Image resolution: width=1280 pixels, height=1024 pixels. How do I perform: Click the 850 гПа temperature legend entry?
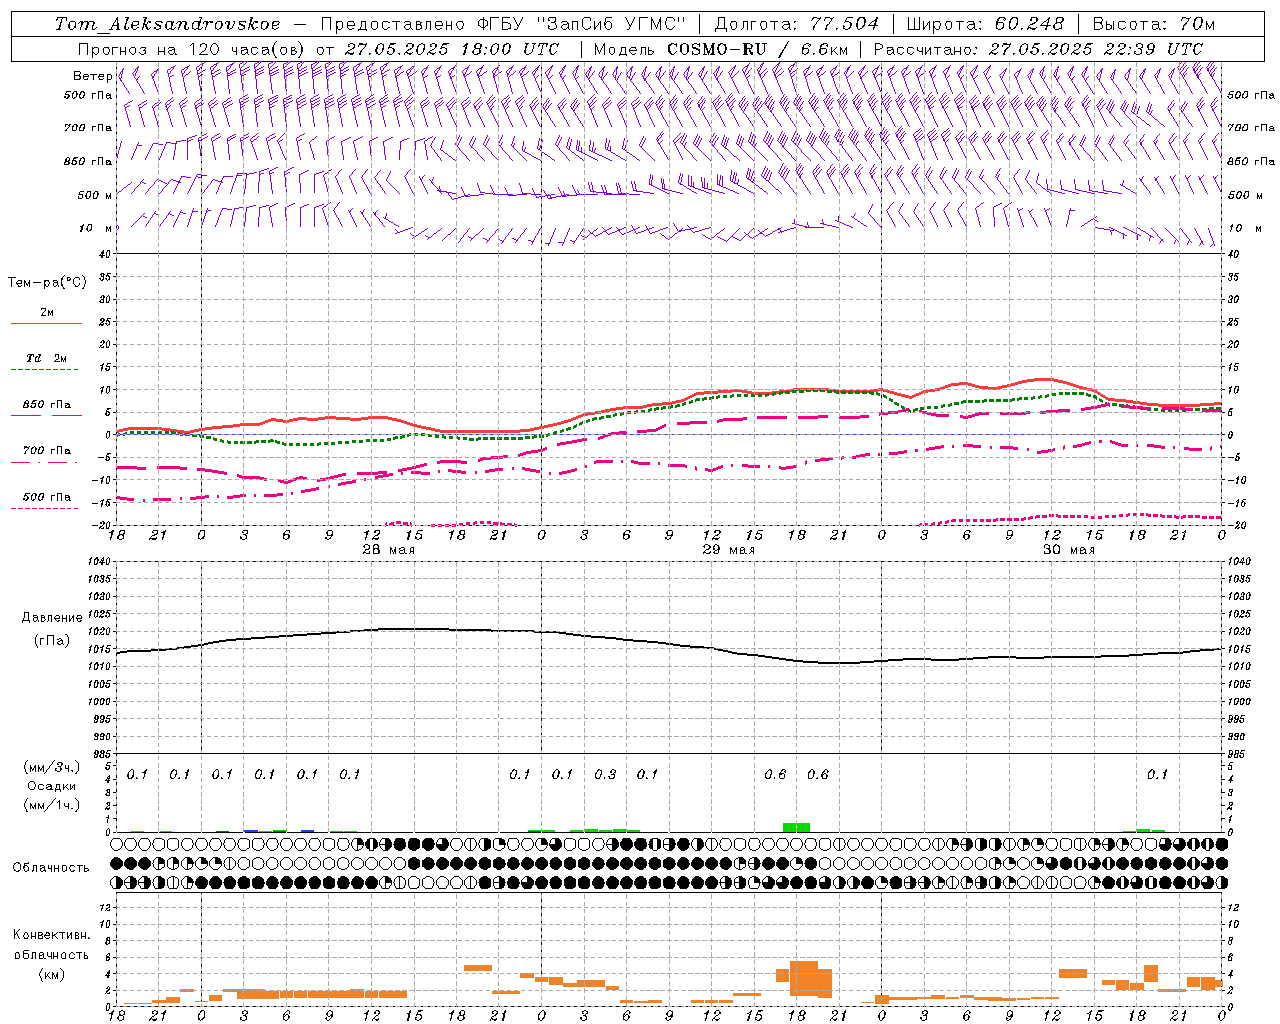pyautogui.click(x=46, y=405)
